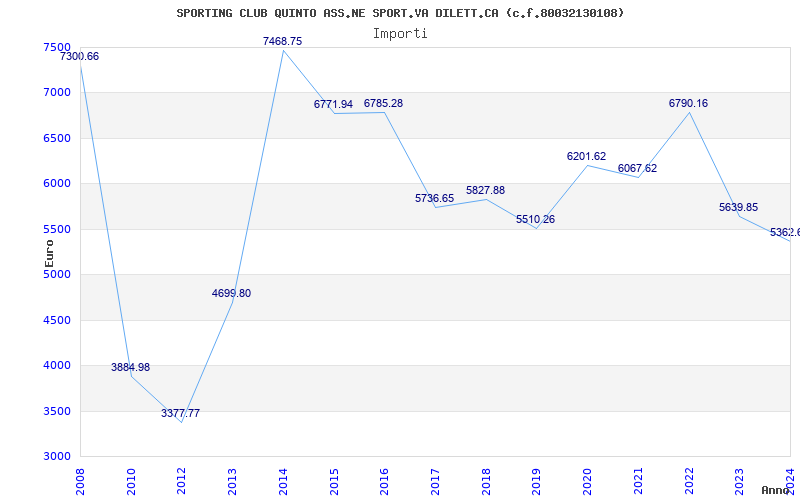
Task: Click the 6067.62 data label
Action: pos(637,168)
